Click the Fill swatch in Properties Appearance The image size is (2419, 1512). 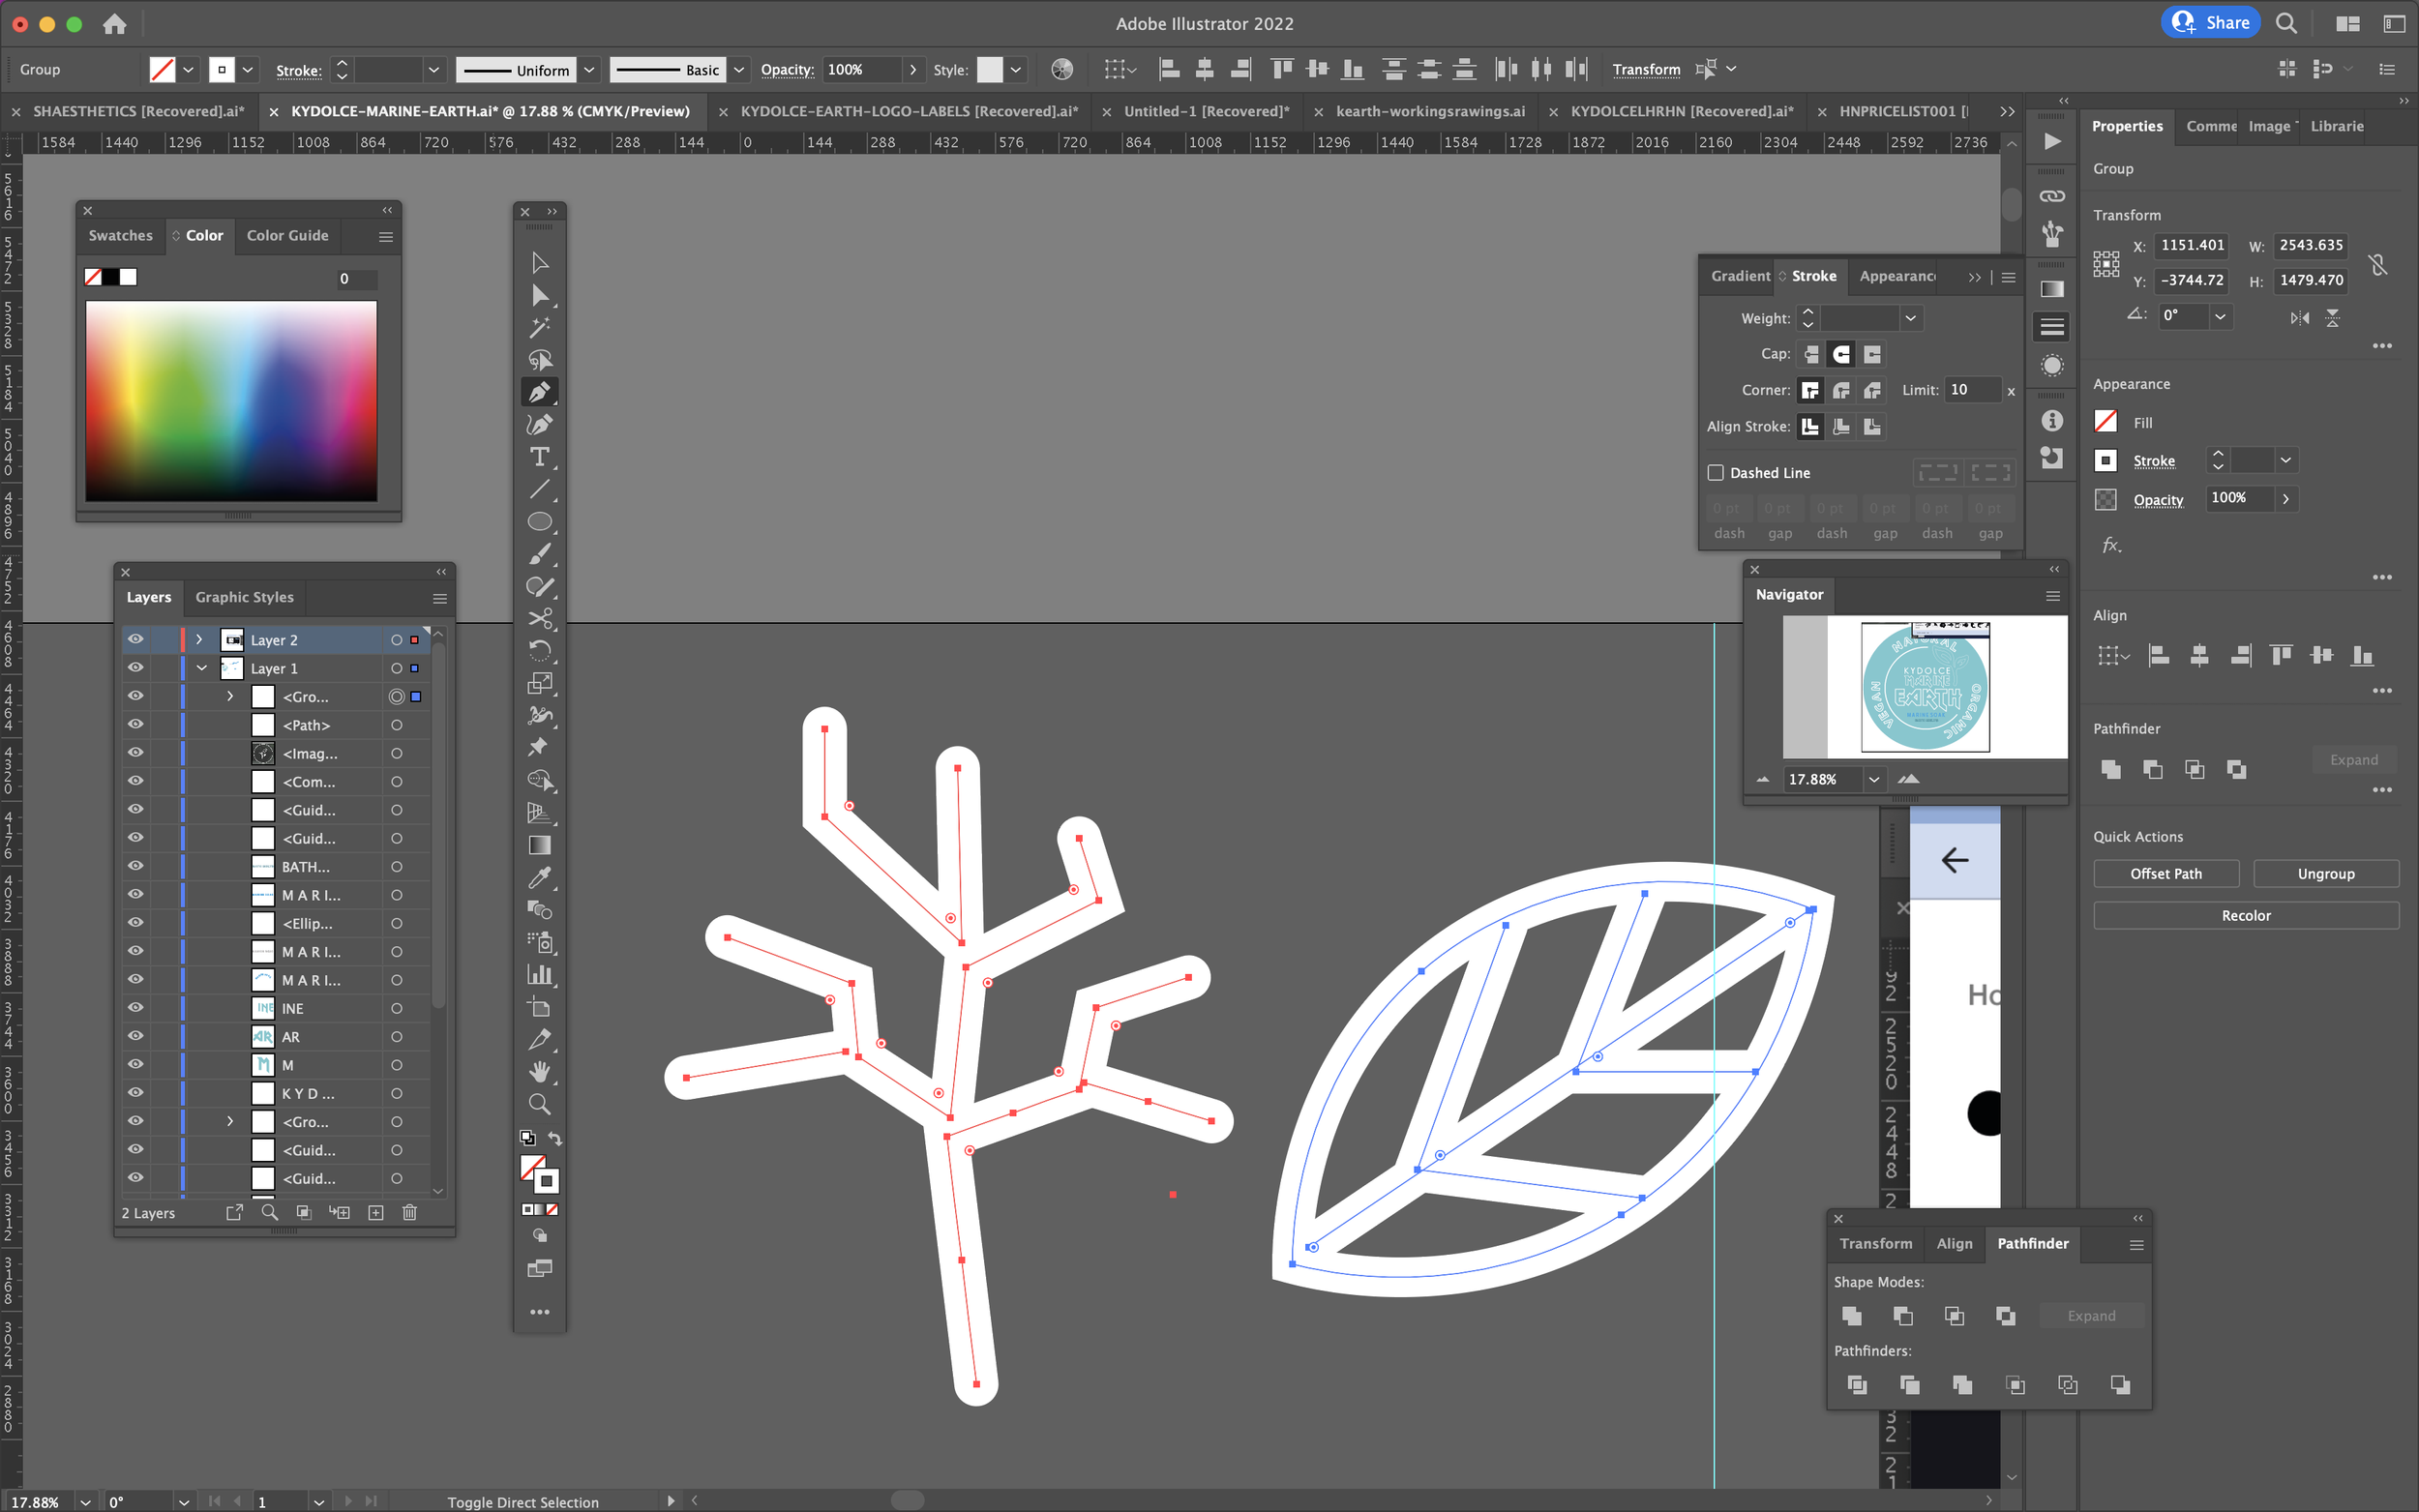coord(2106,422)
